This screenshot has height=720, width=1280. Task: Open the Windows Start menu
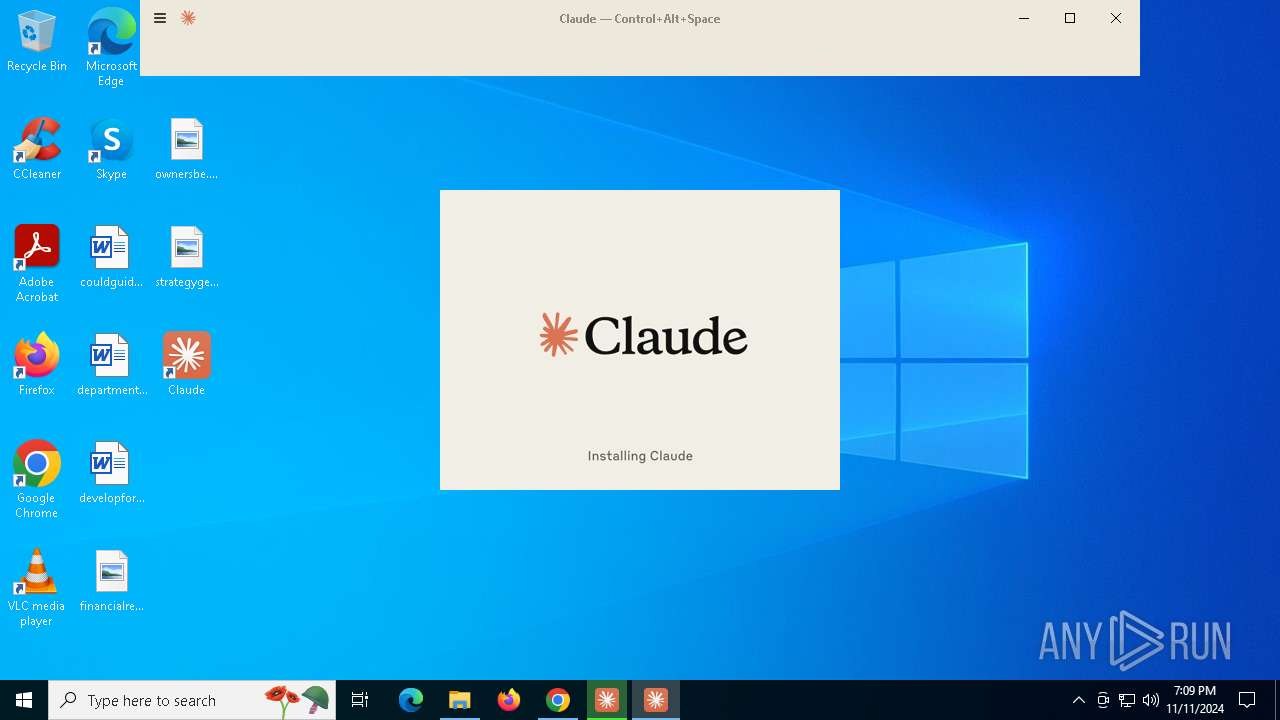coord(24,700)
